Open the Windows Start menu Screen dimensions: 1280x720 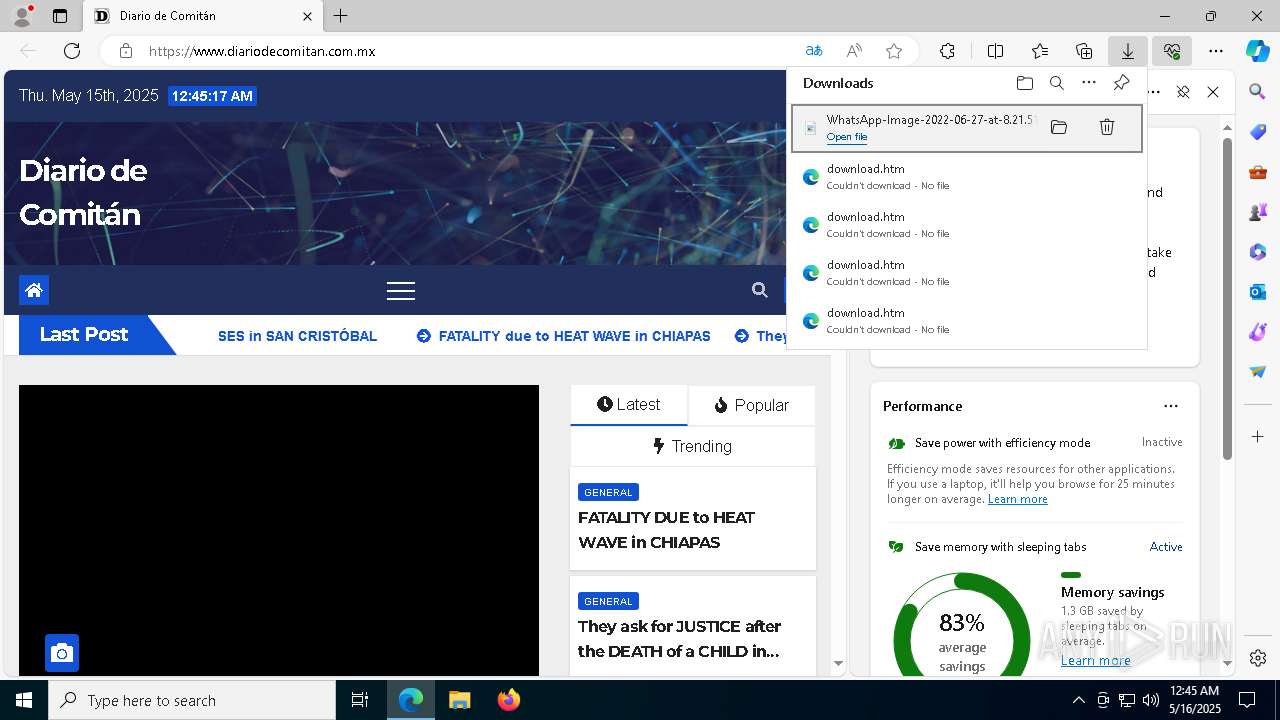(x=24, y=700)
